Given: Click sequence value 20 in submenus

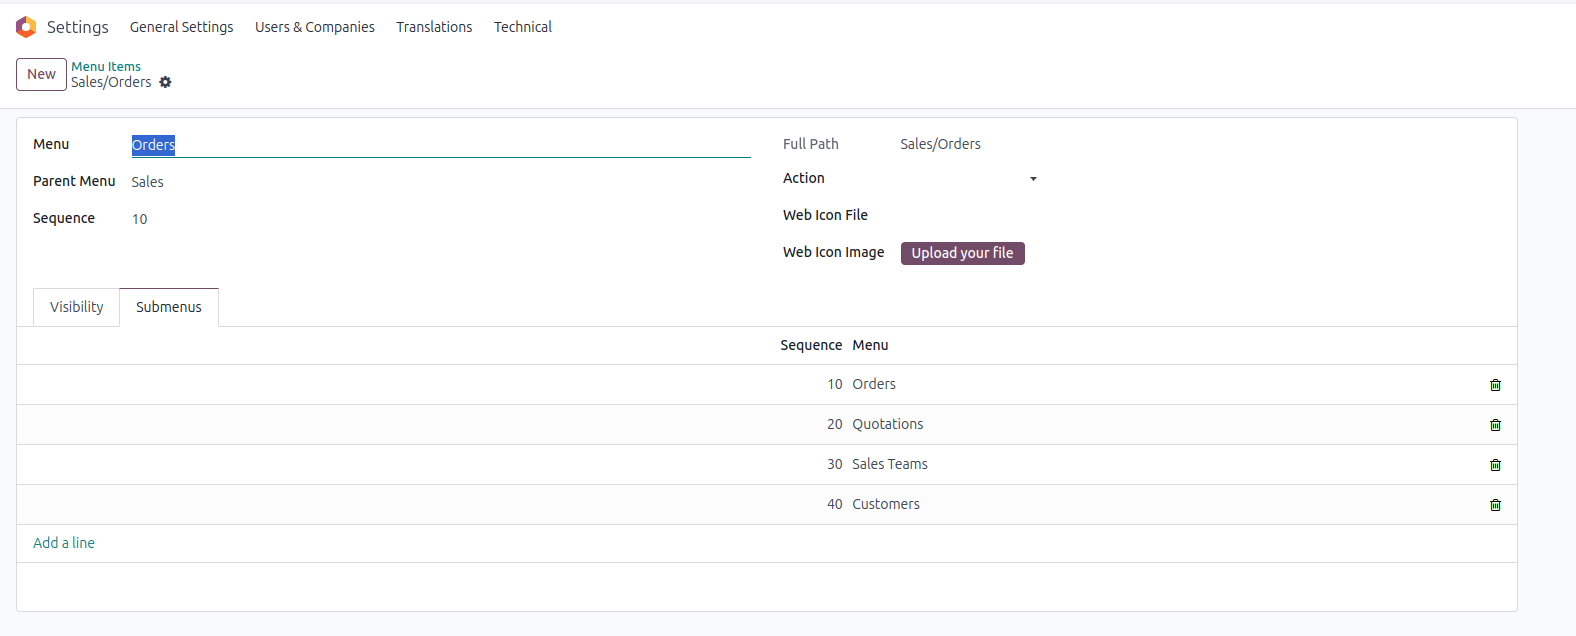Looking at the screenshot, I should click(835, 424).
